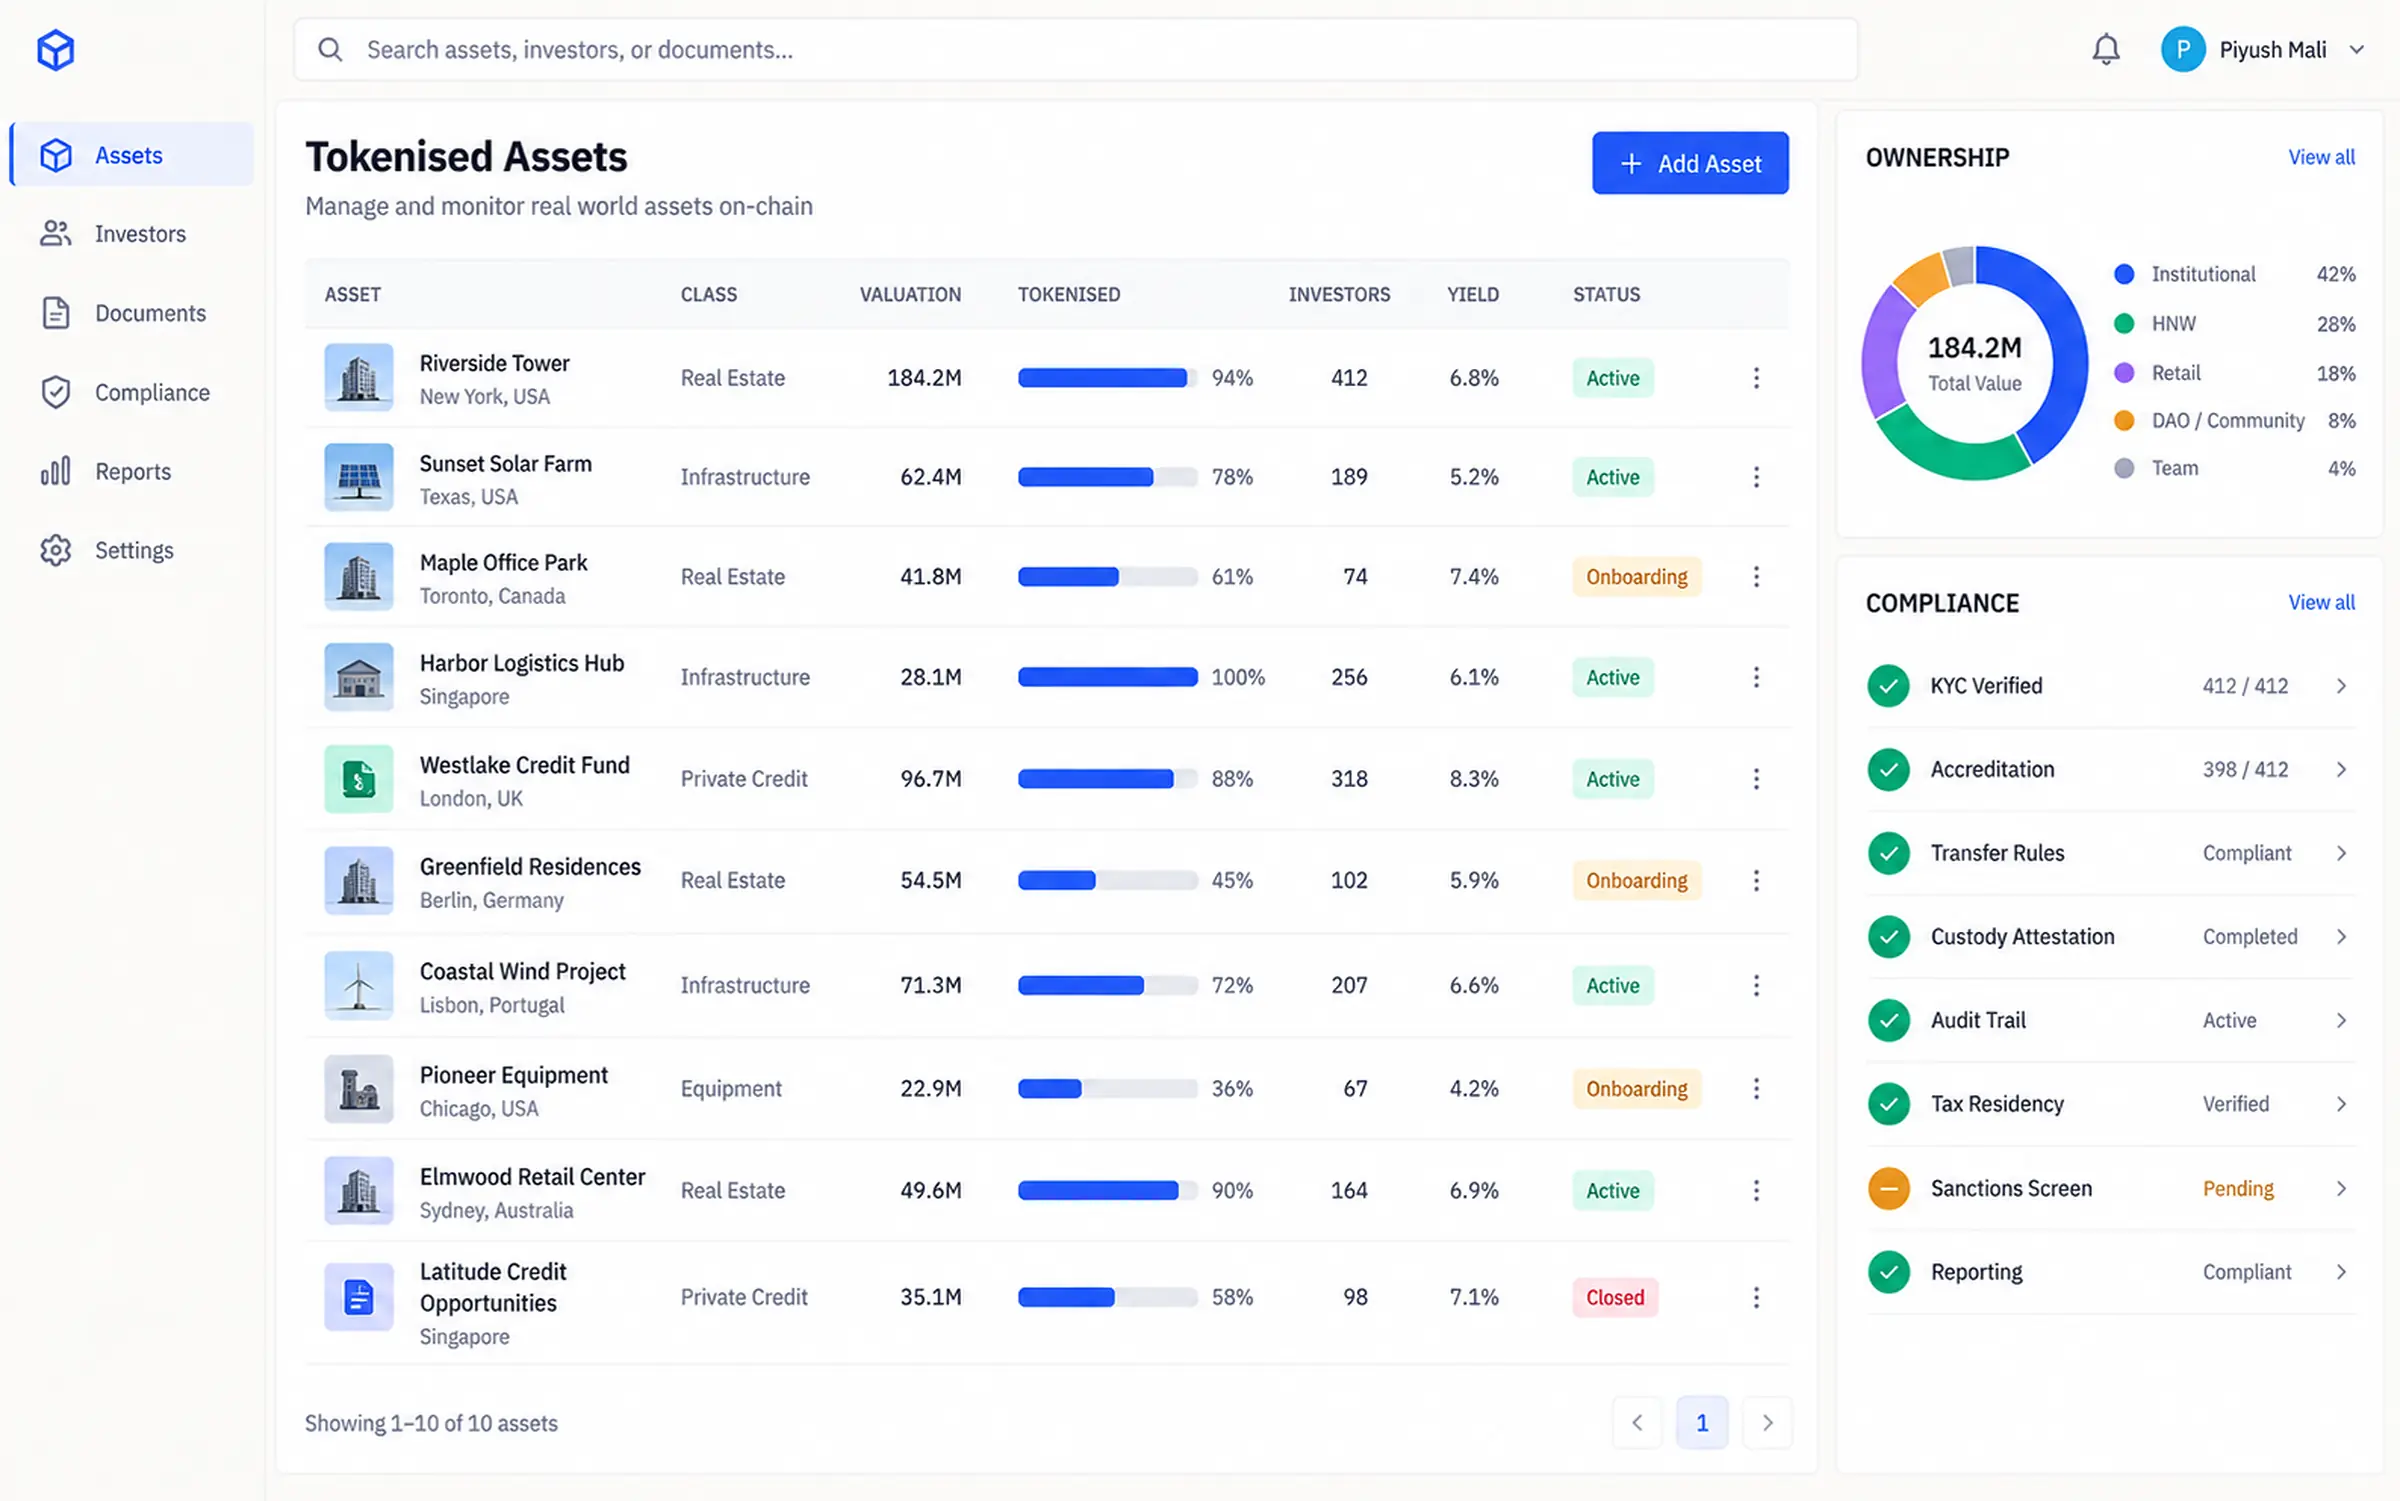Click the Sunset Solar Farm panel thumbnail
The height and width of the screenshot is (1501, 2400).
click(359, 477)
